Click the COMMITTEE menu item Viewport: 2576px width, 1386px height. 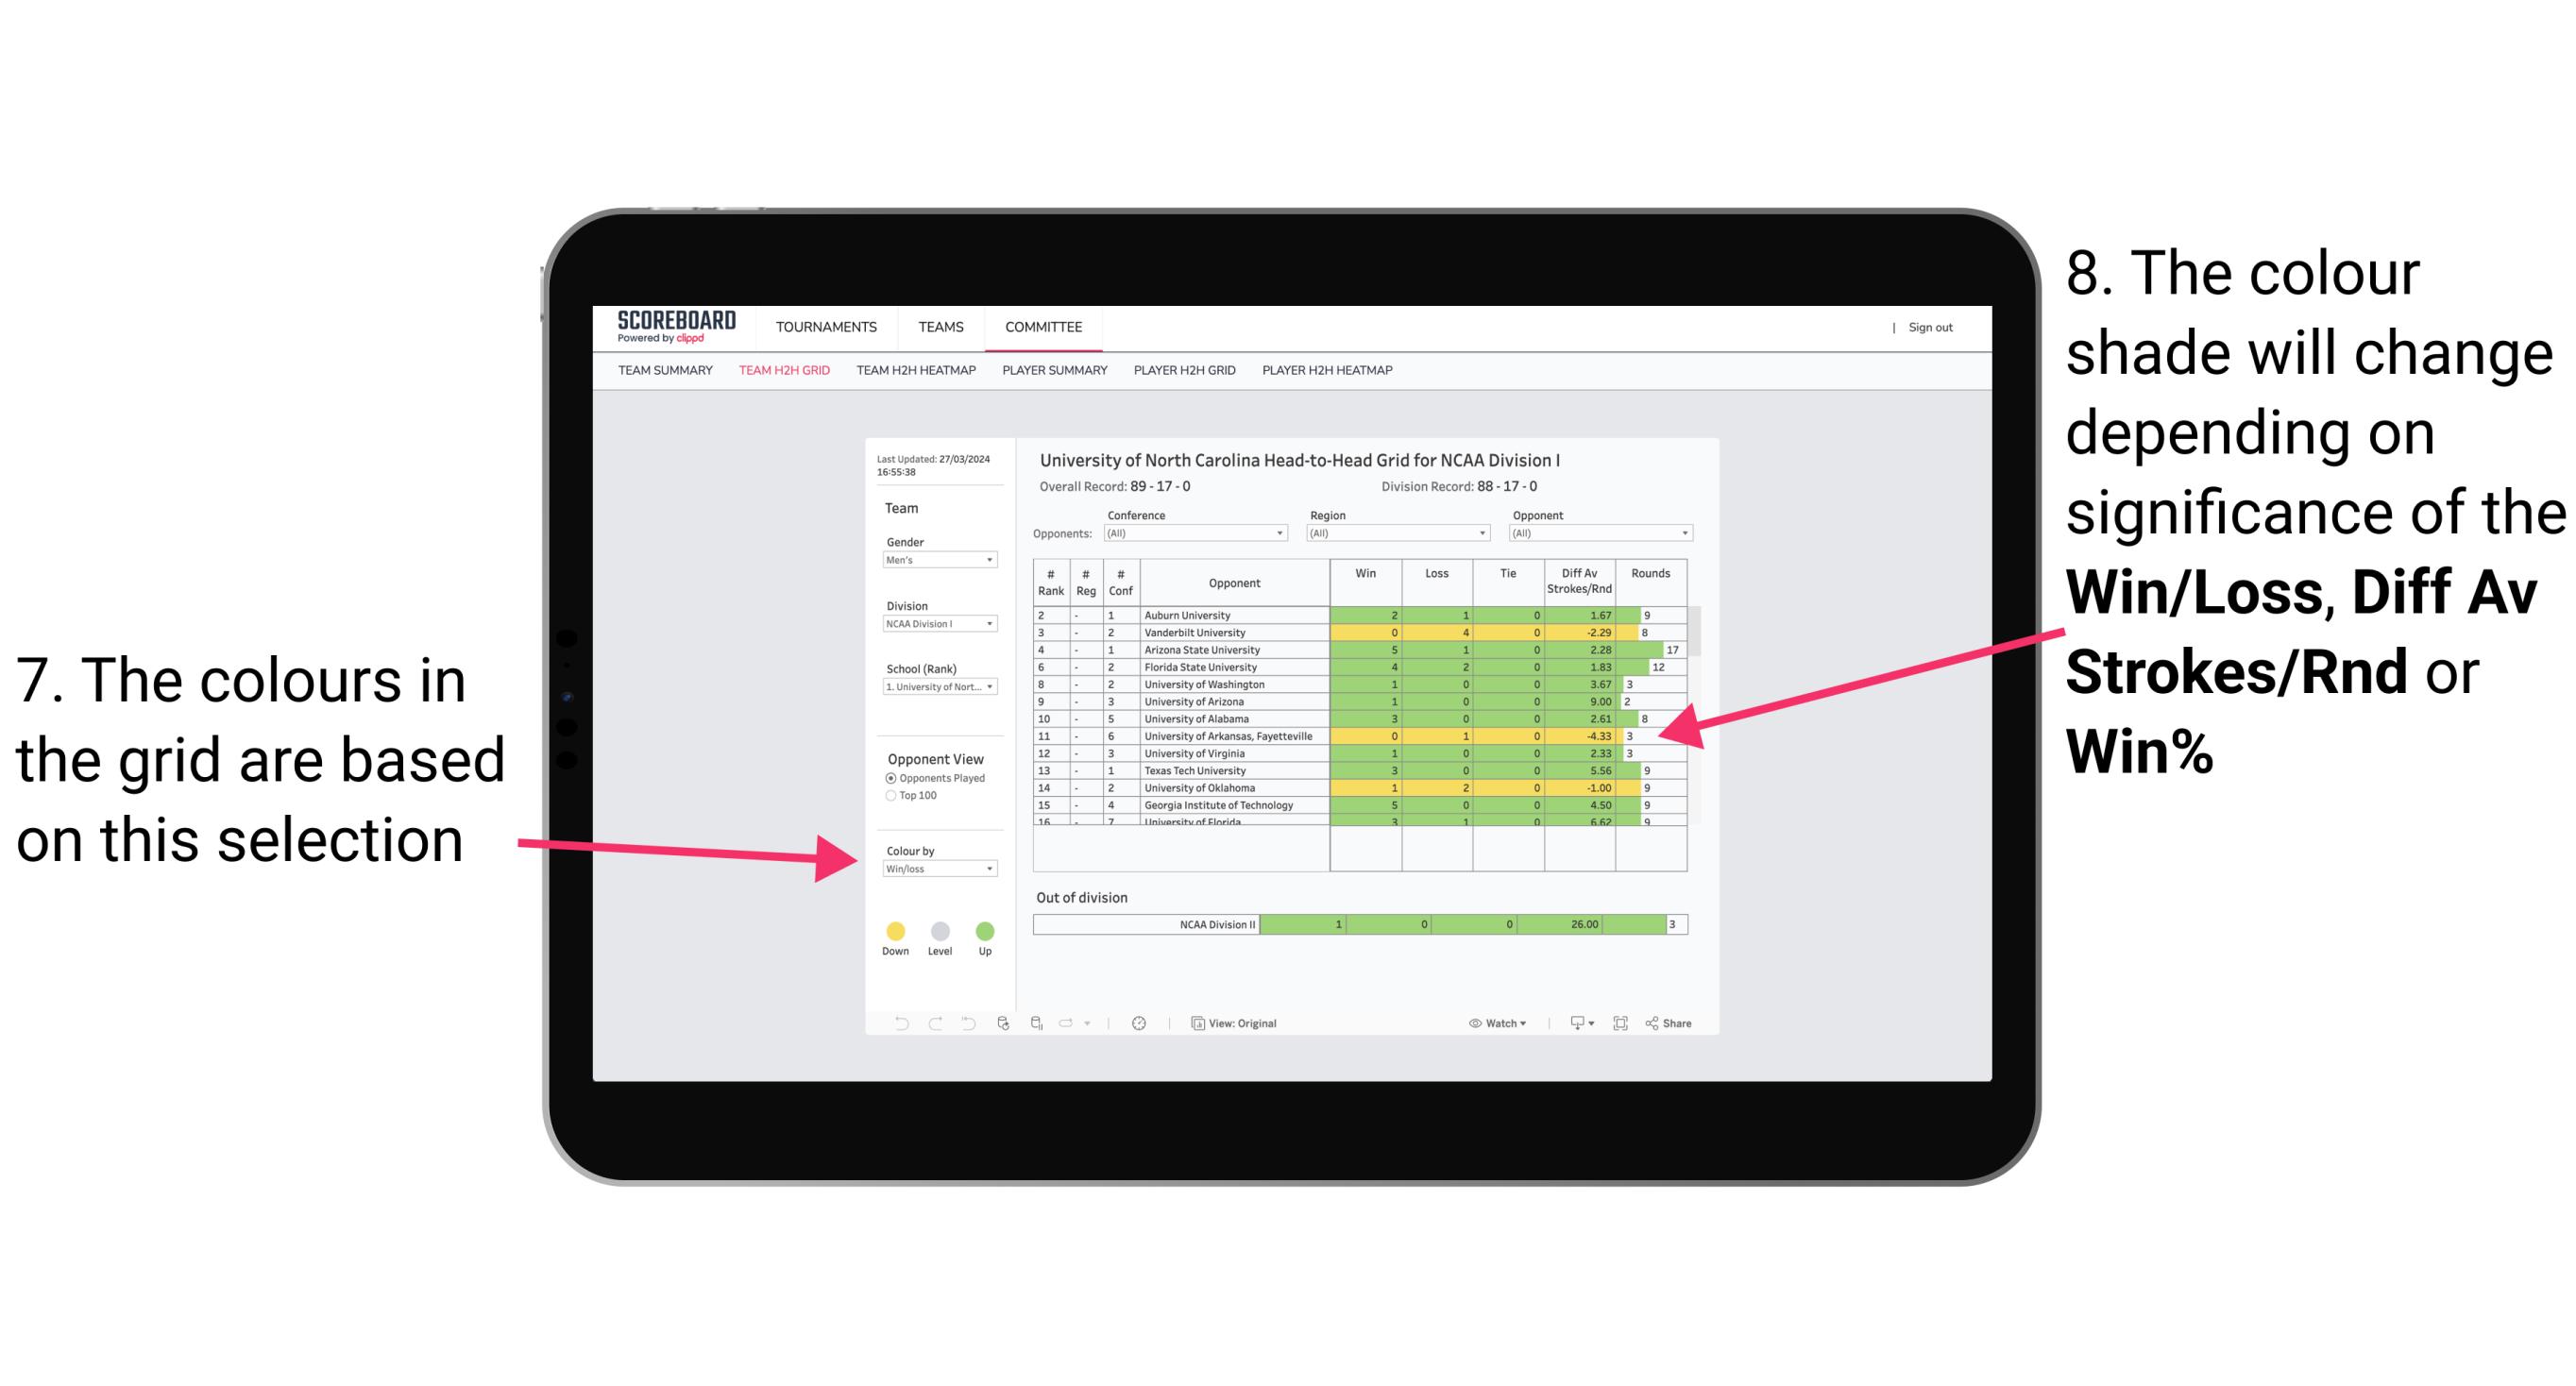[1044, 328]
